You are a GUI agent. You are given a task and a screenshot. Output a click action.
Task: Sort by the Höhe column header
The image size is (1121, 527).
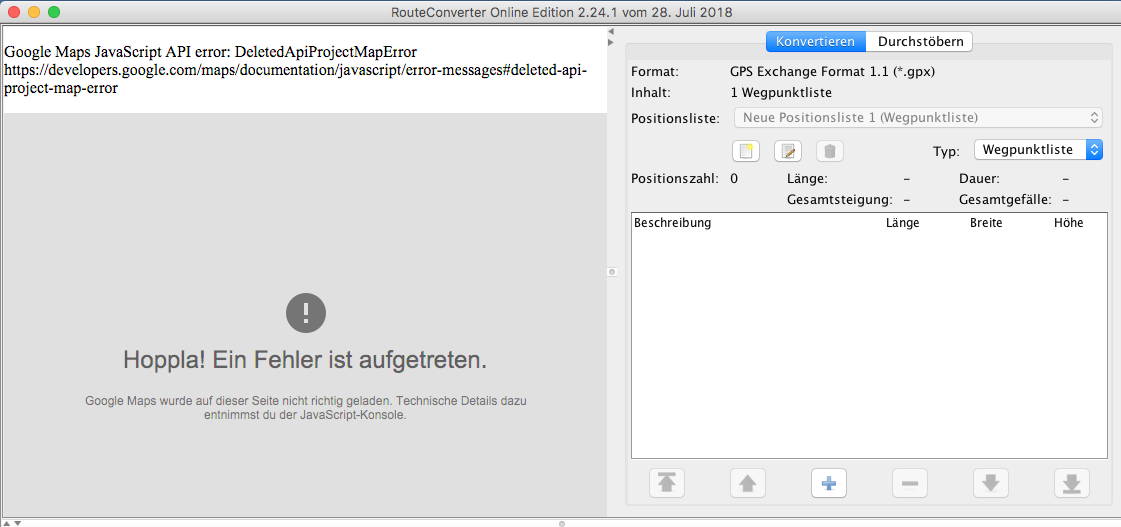click(1068, 223)
